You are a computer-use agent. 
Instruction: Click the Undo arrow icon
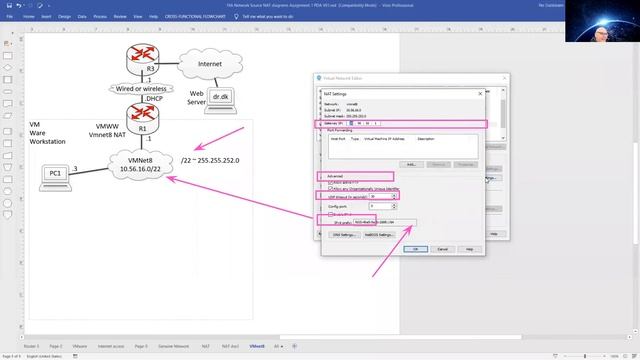point(18,5)
